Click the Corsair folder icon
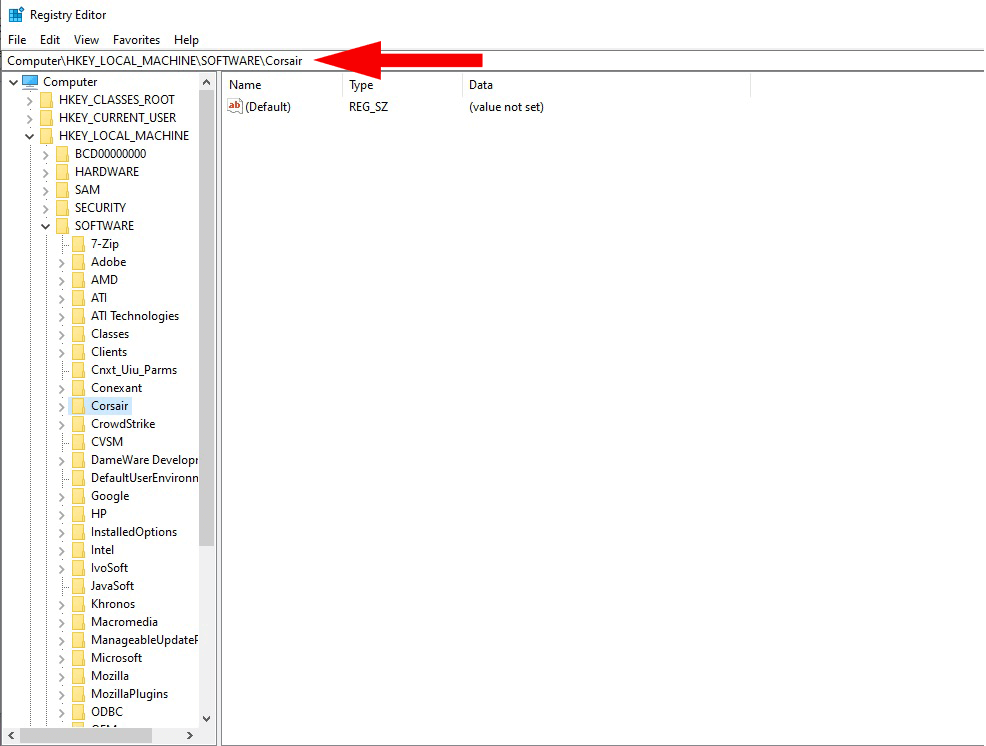986x746 pixels. point(78,406)
